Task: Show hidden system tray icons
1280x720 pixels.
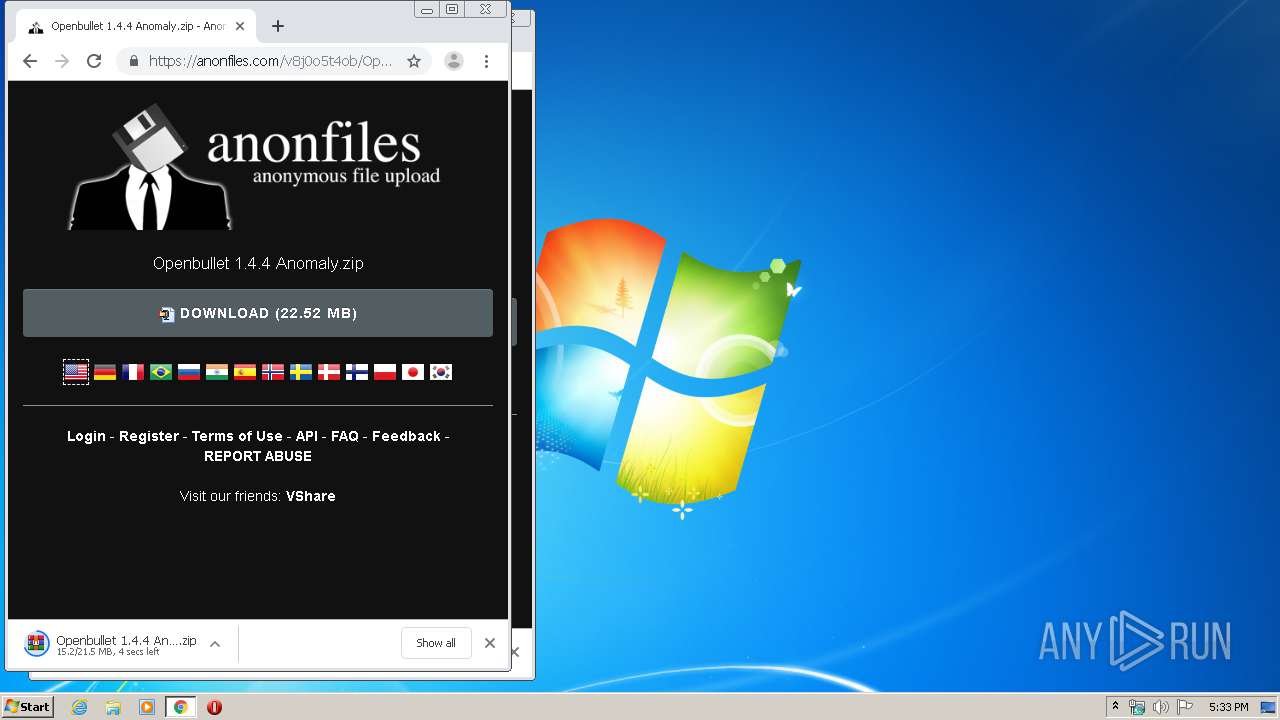Action: point(1115,707)
